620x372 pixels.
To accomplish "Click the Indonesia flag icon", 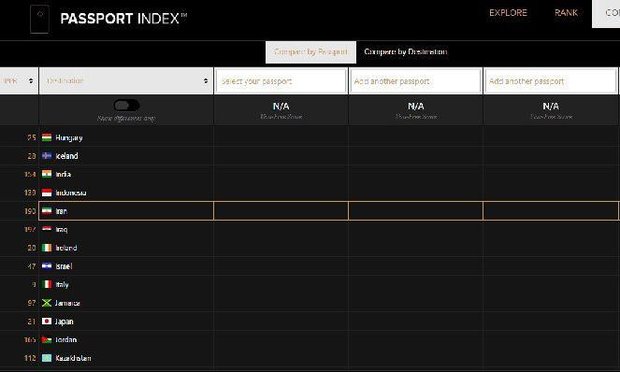I will [x=47, y=193].
